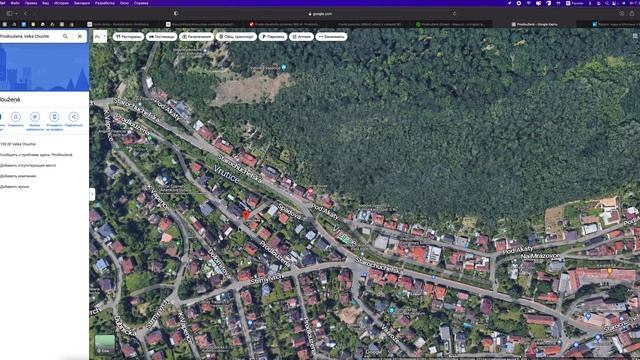Click Add your business link
Screen dimensions: 640x360
click(18, 176)
